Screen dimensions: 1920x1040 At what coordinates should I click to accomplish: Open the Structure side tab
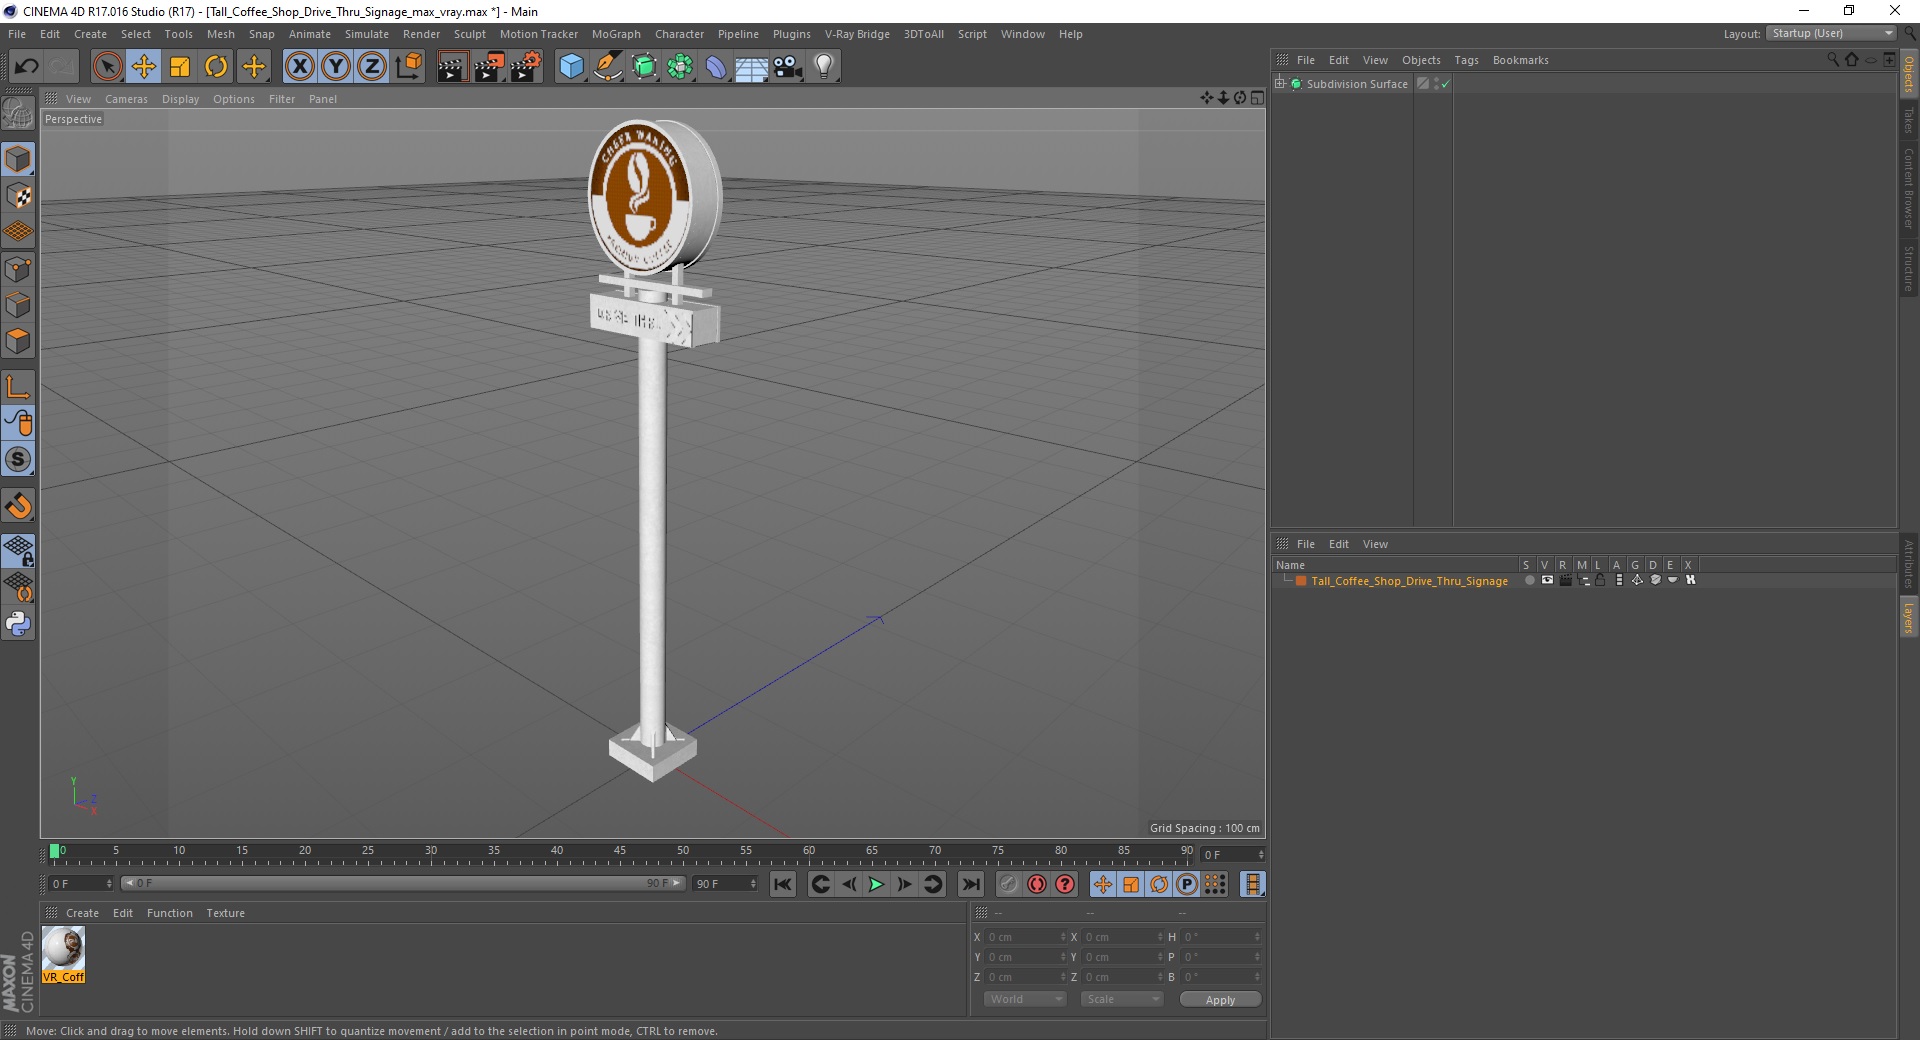point(1909,268)
